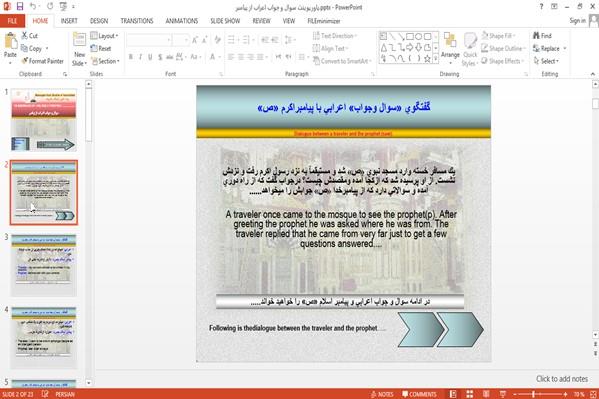Apply Underline formatting
The width and height of the screenshot is (599, 399).
click(150, 57)
